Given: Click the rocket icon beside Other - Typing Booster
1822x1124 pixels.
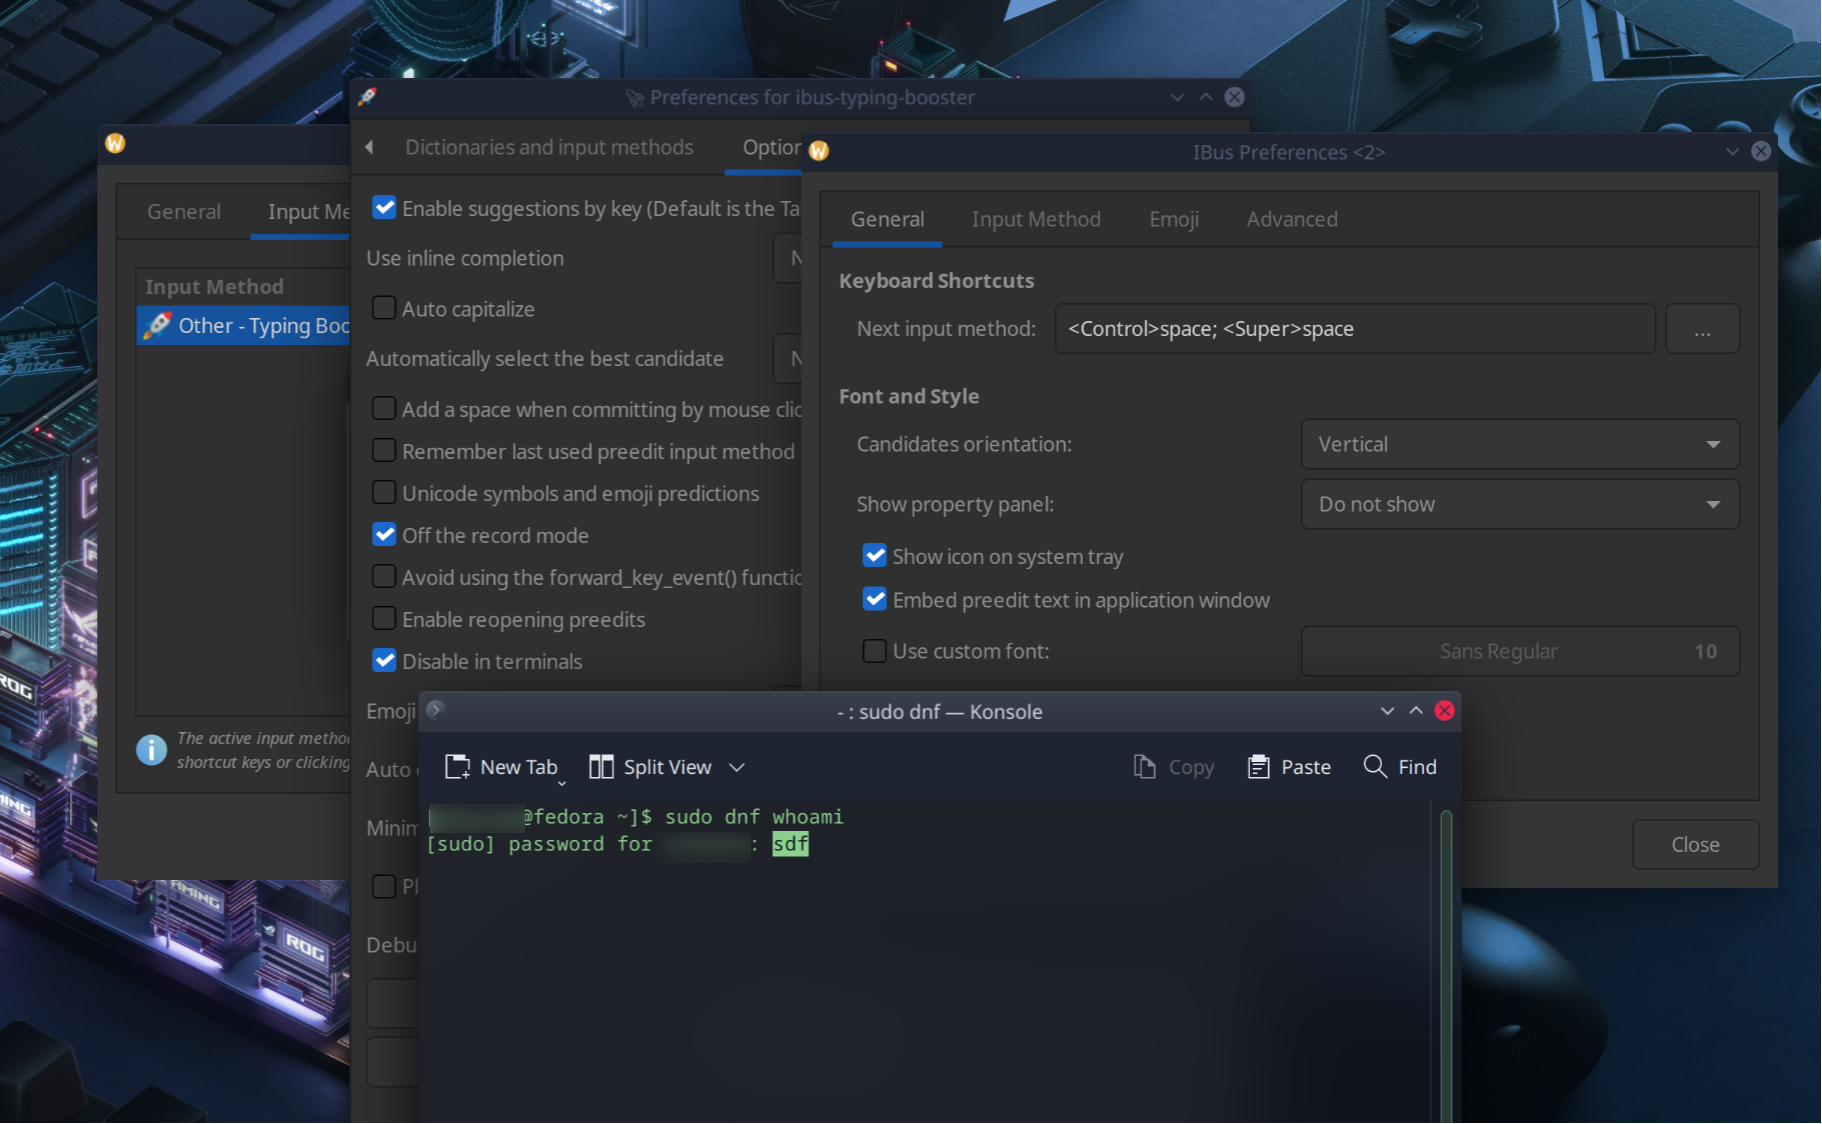Looking at the screenshot, I should pyautogui.click(x=158, y=325).
